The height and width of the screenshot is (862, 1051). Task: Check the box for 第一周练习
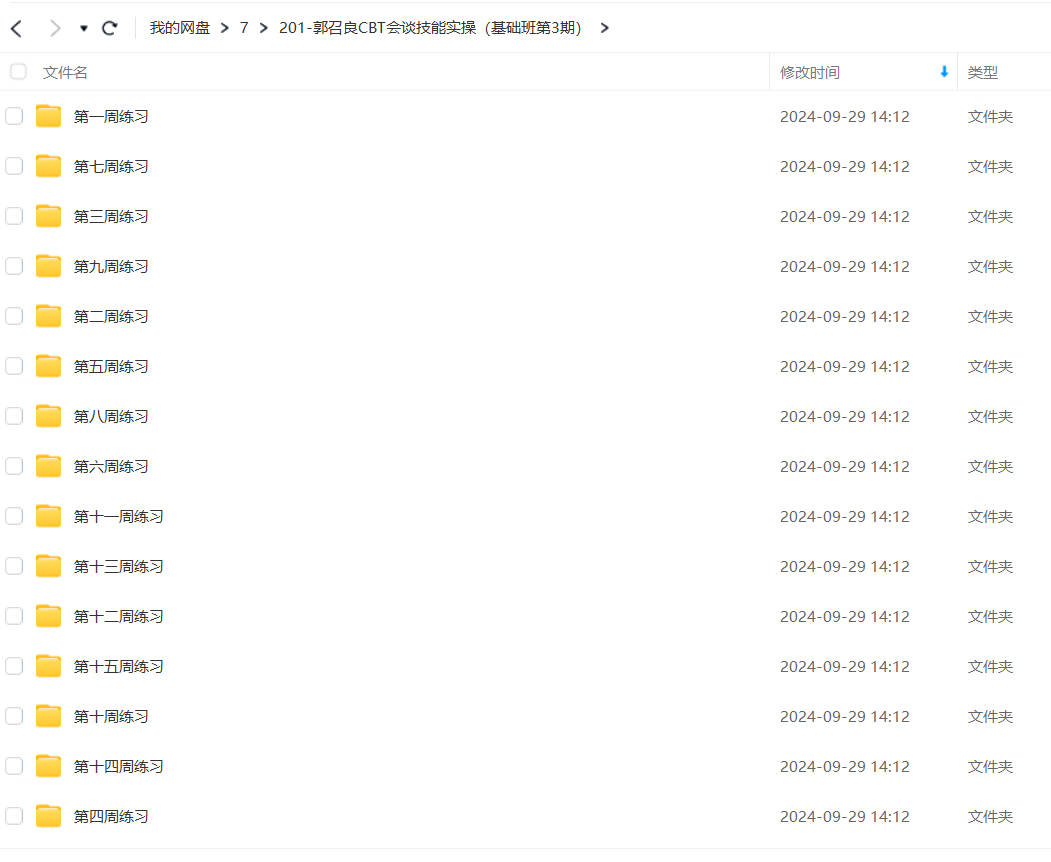pos(14,116)
